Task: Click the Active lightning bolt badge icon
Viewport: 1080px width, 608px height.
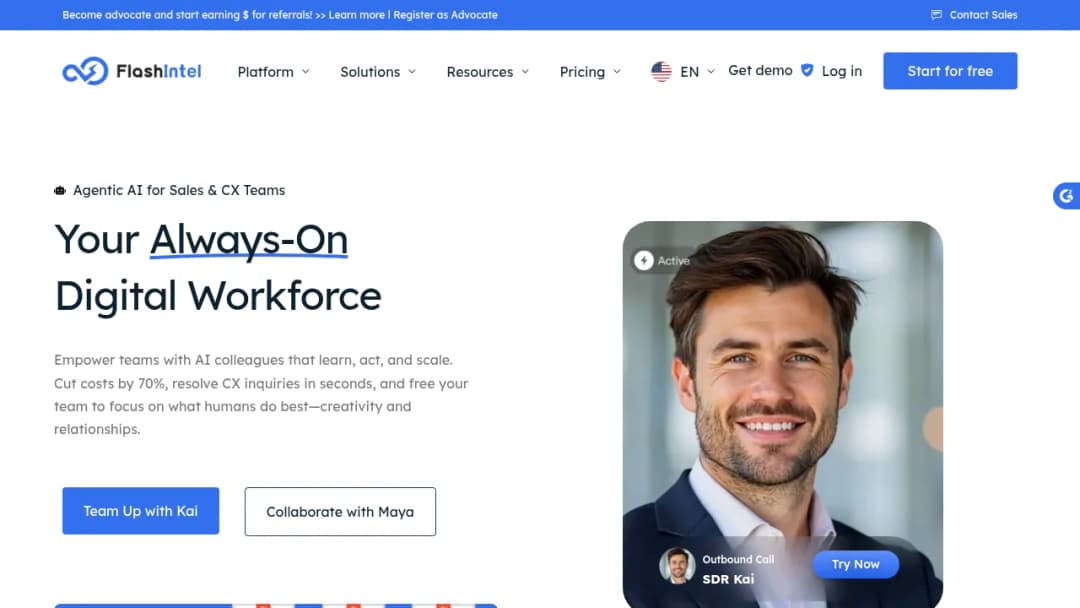Action: (643, 260)
